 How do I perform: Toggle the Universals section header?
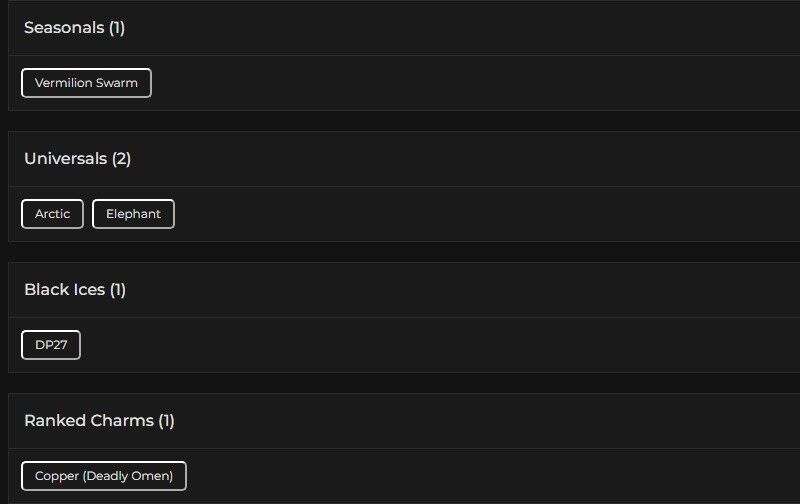point(400,159)
